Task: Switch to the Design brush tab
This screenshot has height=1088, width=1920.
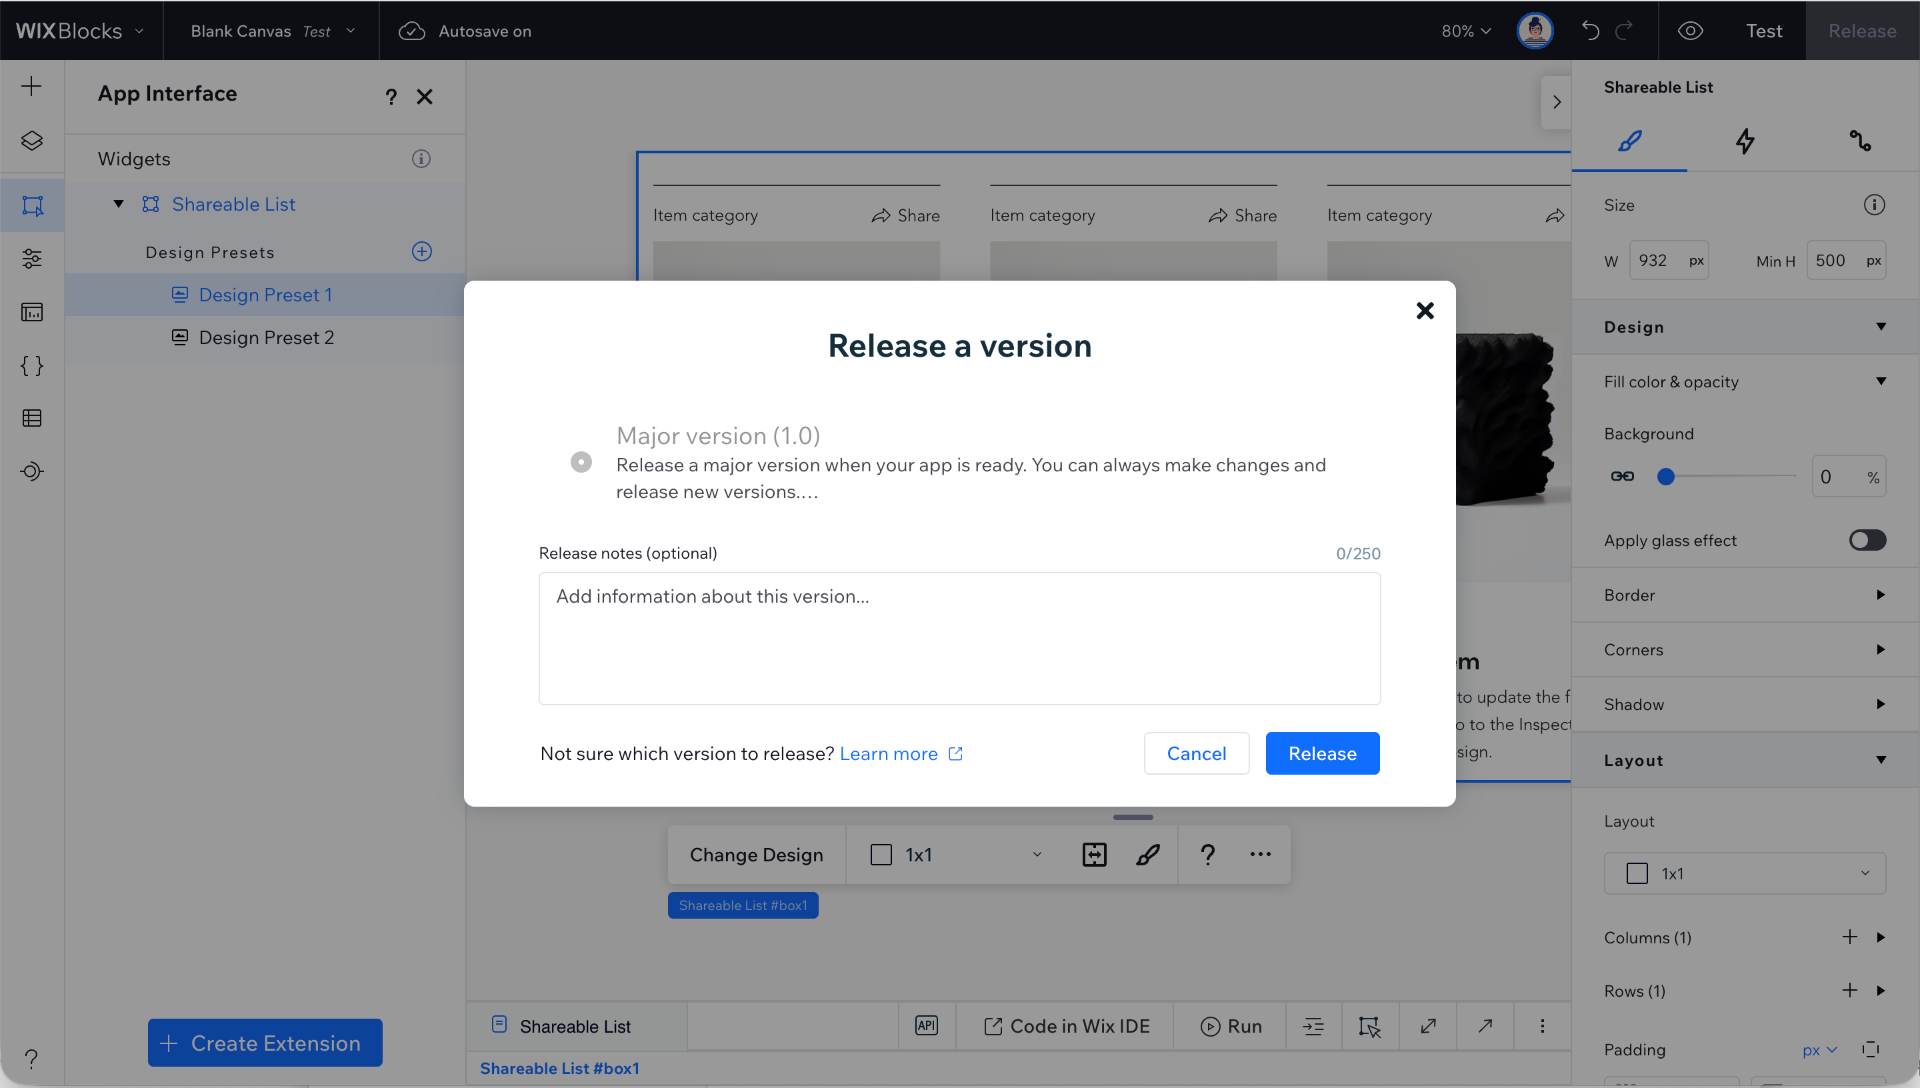Action: [x=1629, y=141]
